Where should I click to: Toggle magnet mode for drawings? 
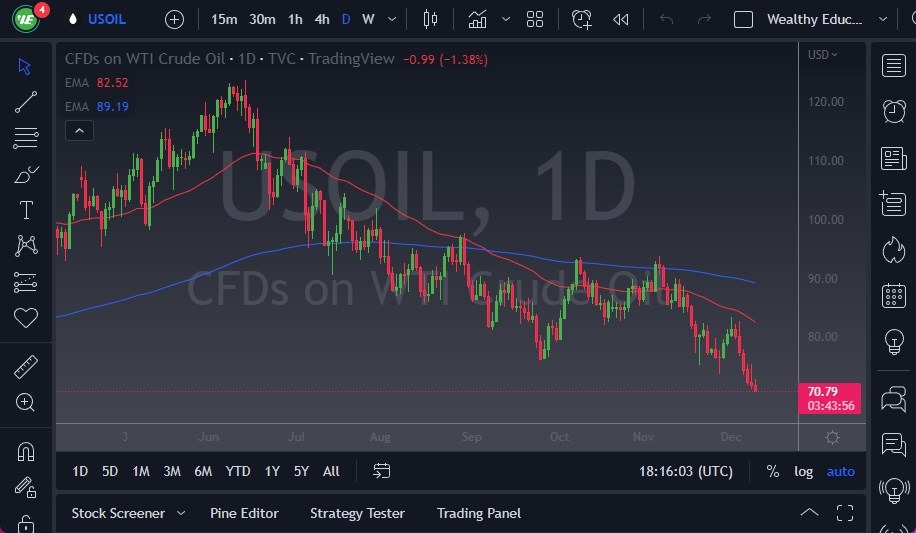26,451
